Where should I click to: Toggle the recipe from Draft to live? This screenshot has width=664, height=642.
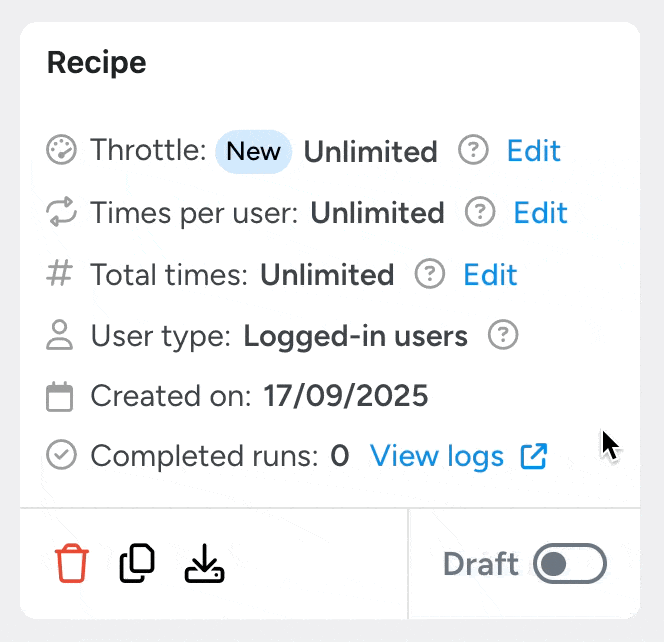(x=570, y=564)
